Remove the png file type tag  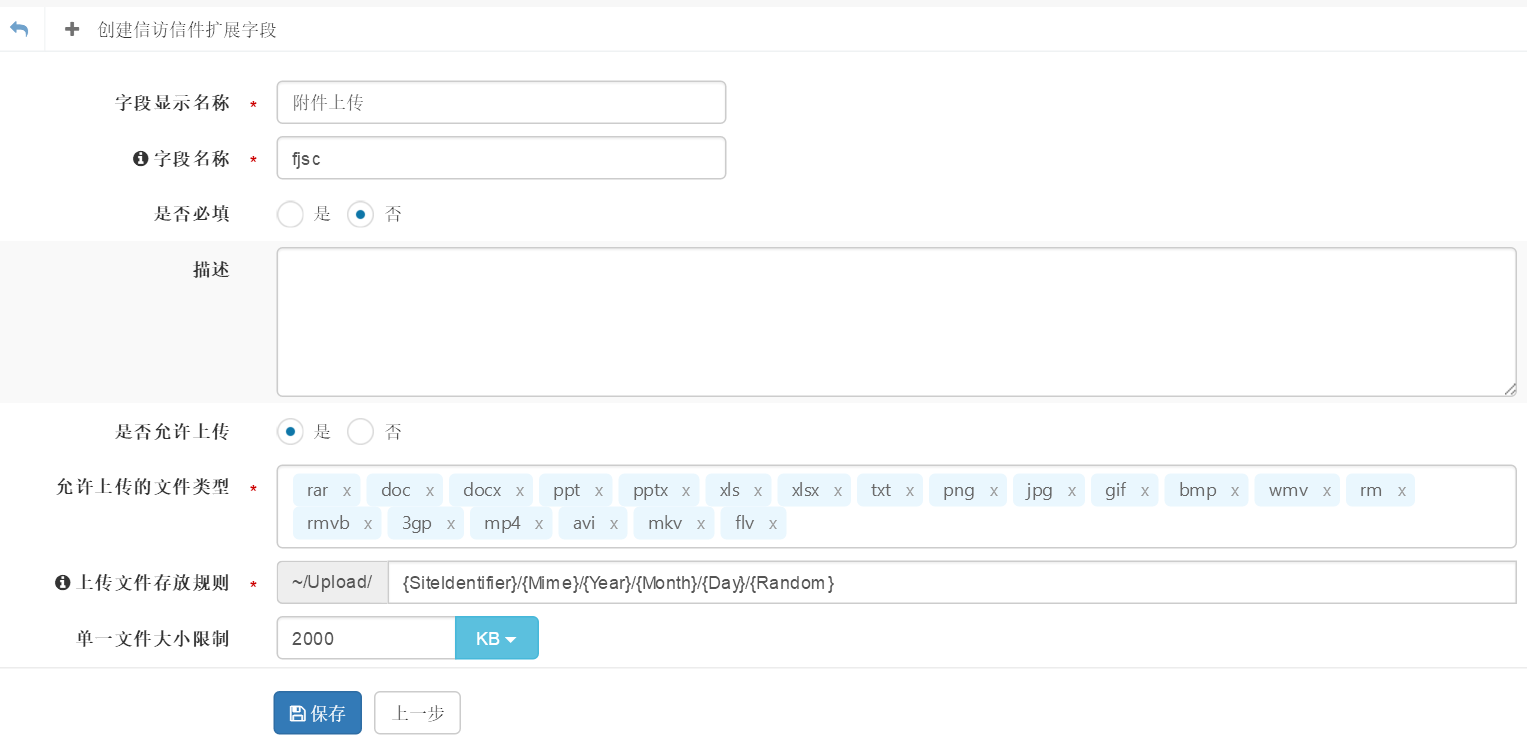pos(994,491)
